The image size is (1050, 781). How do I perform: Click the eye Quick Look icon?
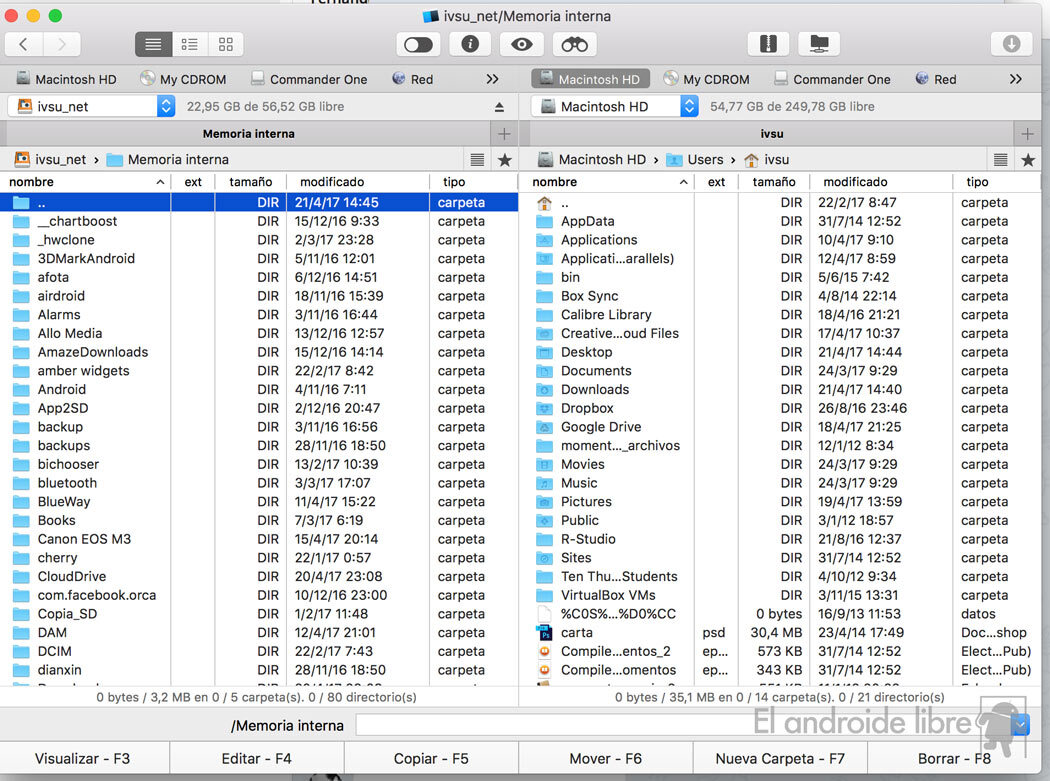click(522, 44)
